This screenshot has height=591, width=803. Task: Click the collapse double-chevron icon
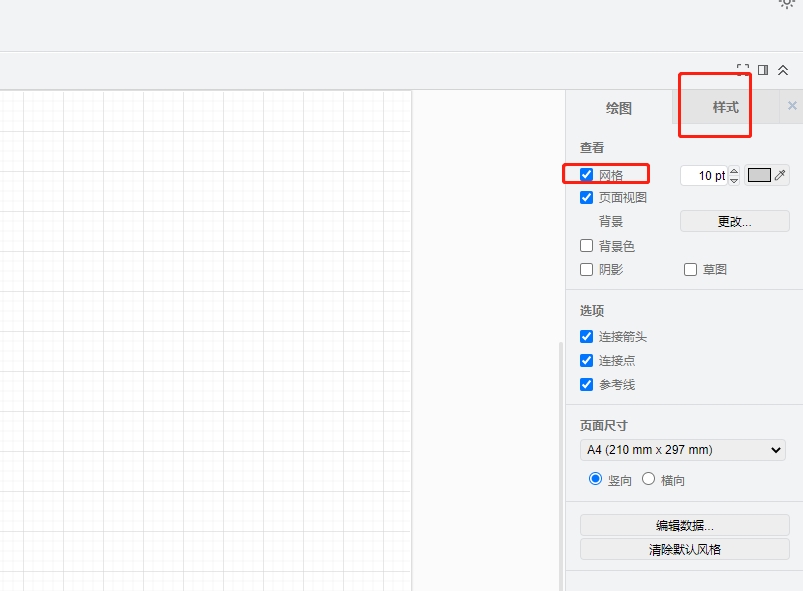[783, 70]
